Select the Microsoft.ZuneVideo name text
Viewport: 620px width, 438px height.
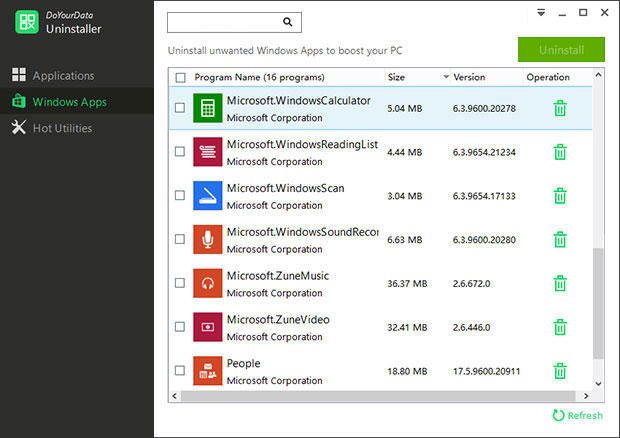tap(278, 320)
